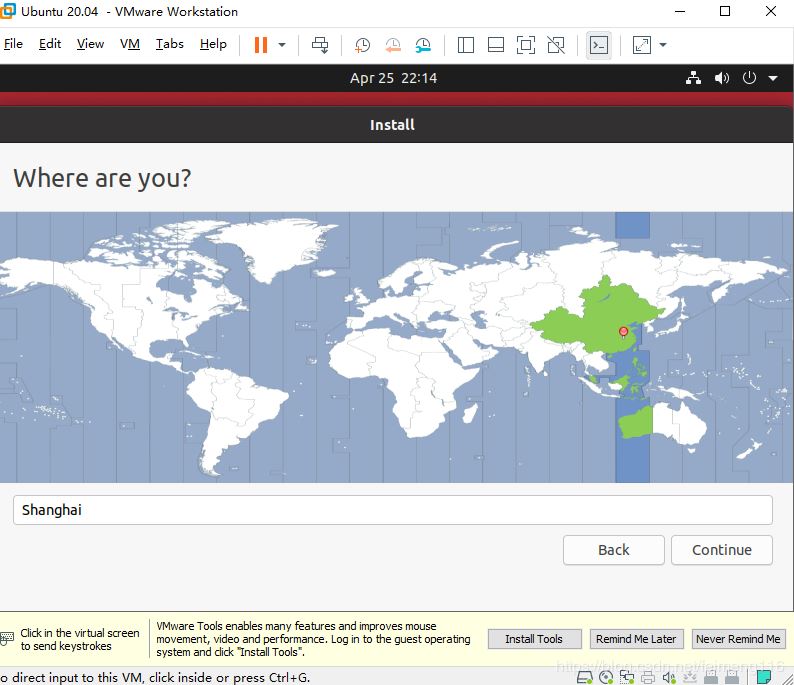Open the snapshot manager icon

424,45
